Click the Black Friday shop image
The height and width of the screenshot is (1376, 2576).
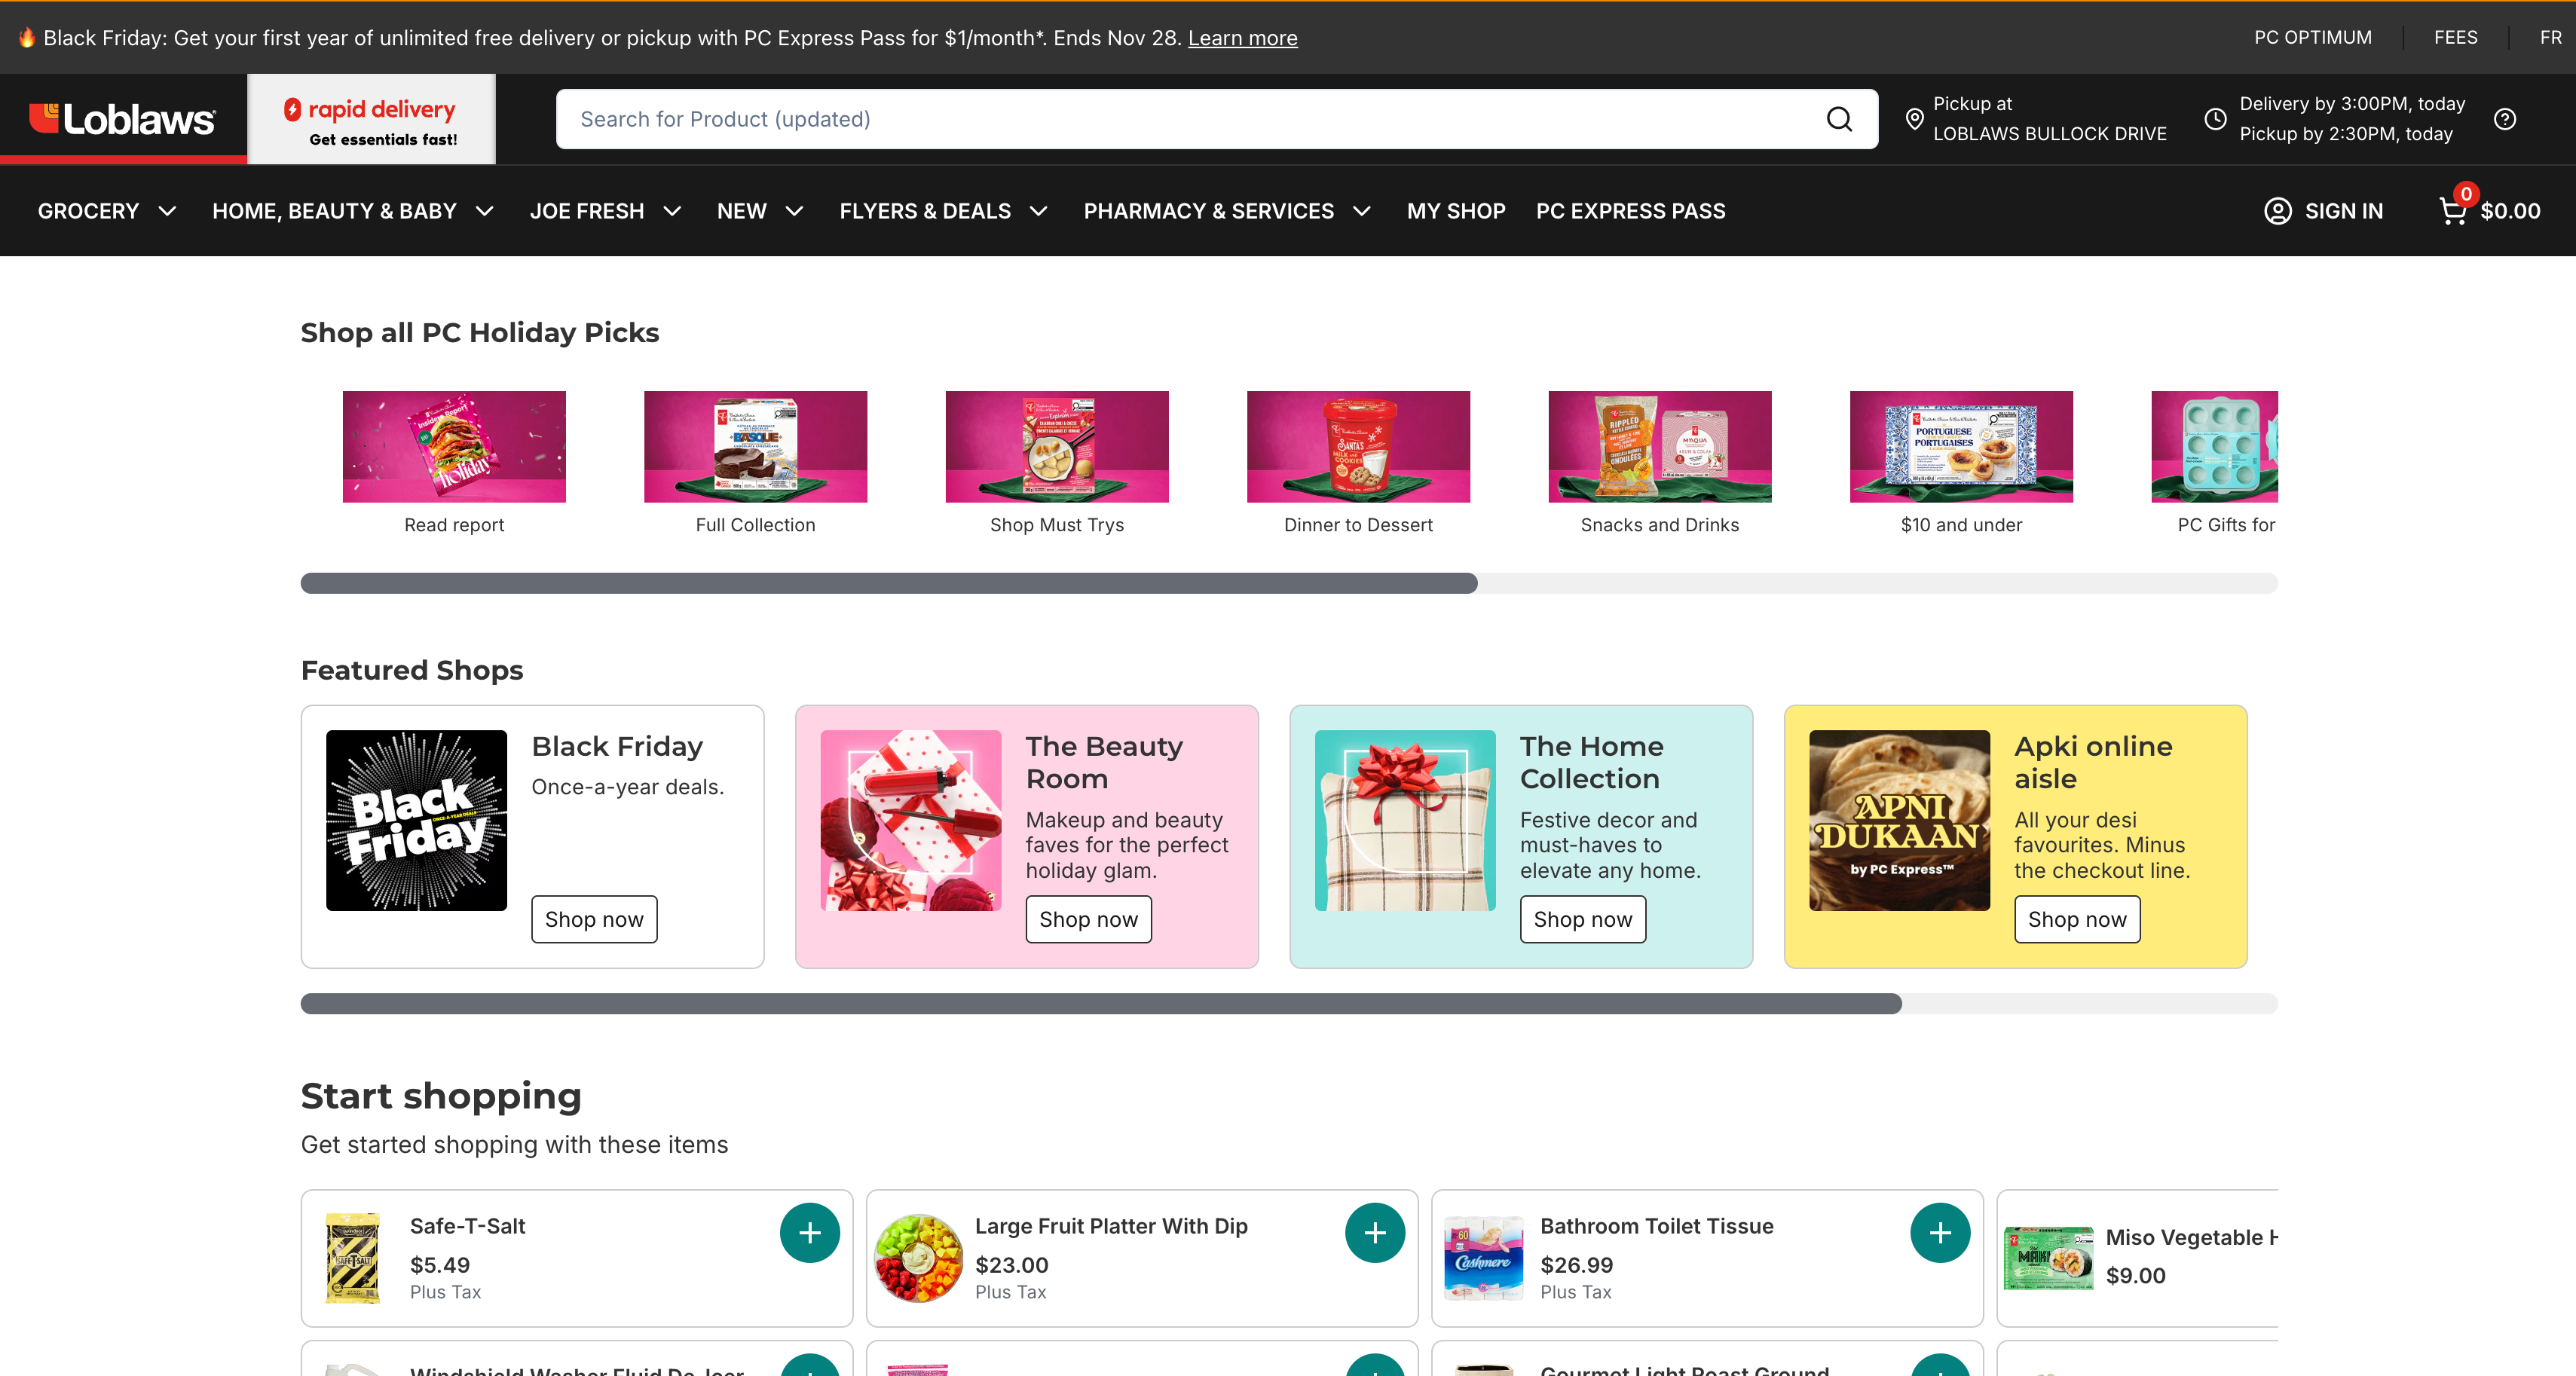[x=416, y=820]
